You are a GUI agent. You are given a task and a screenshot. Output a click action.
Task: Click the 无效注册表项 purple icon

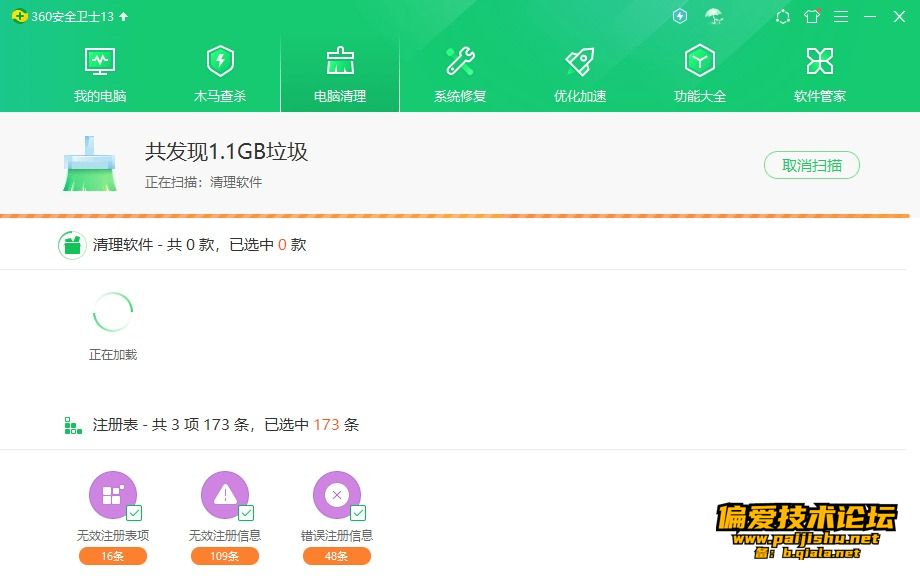click(x=113, y=495)
